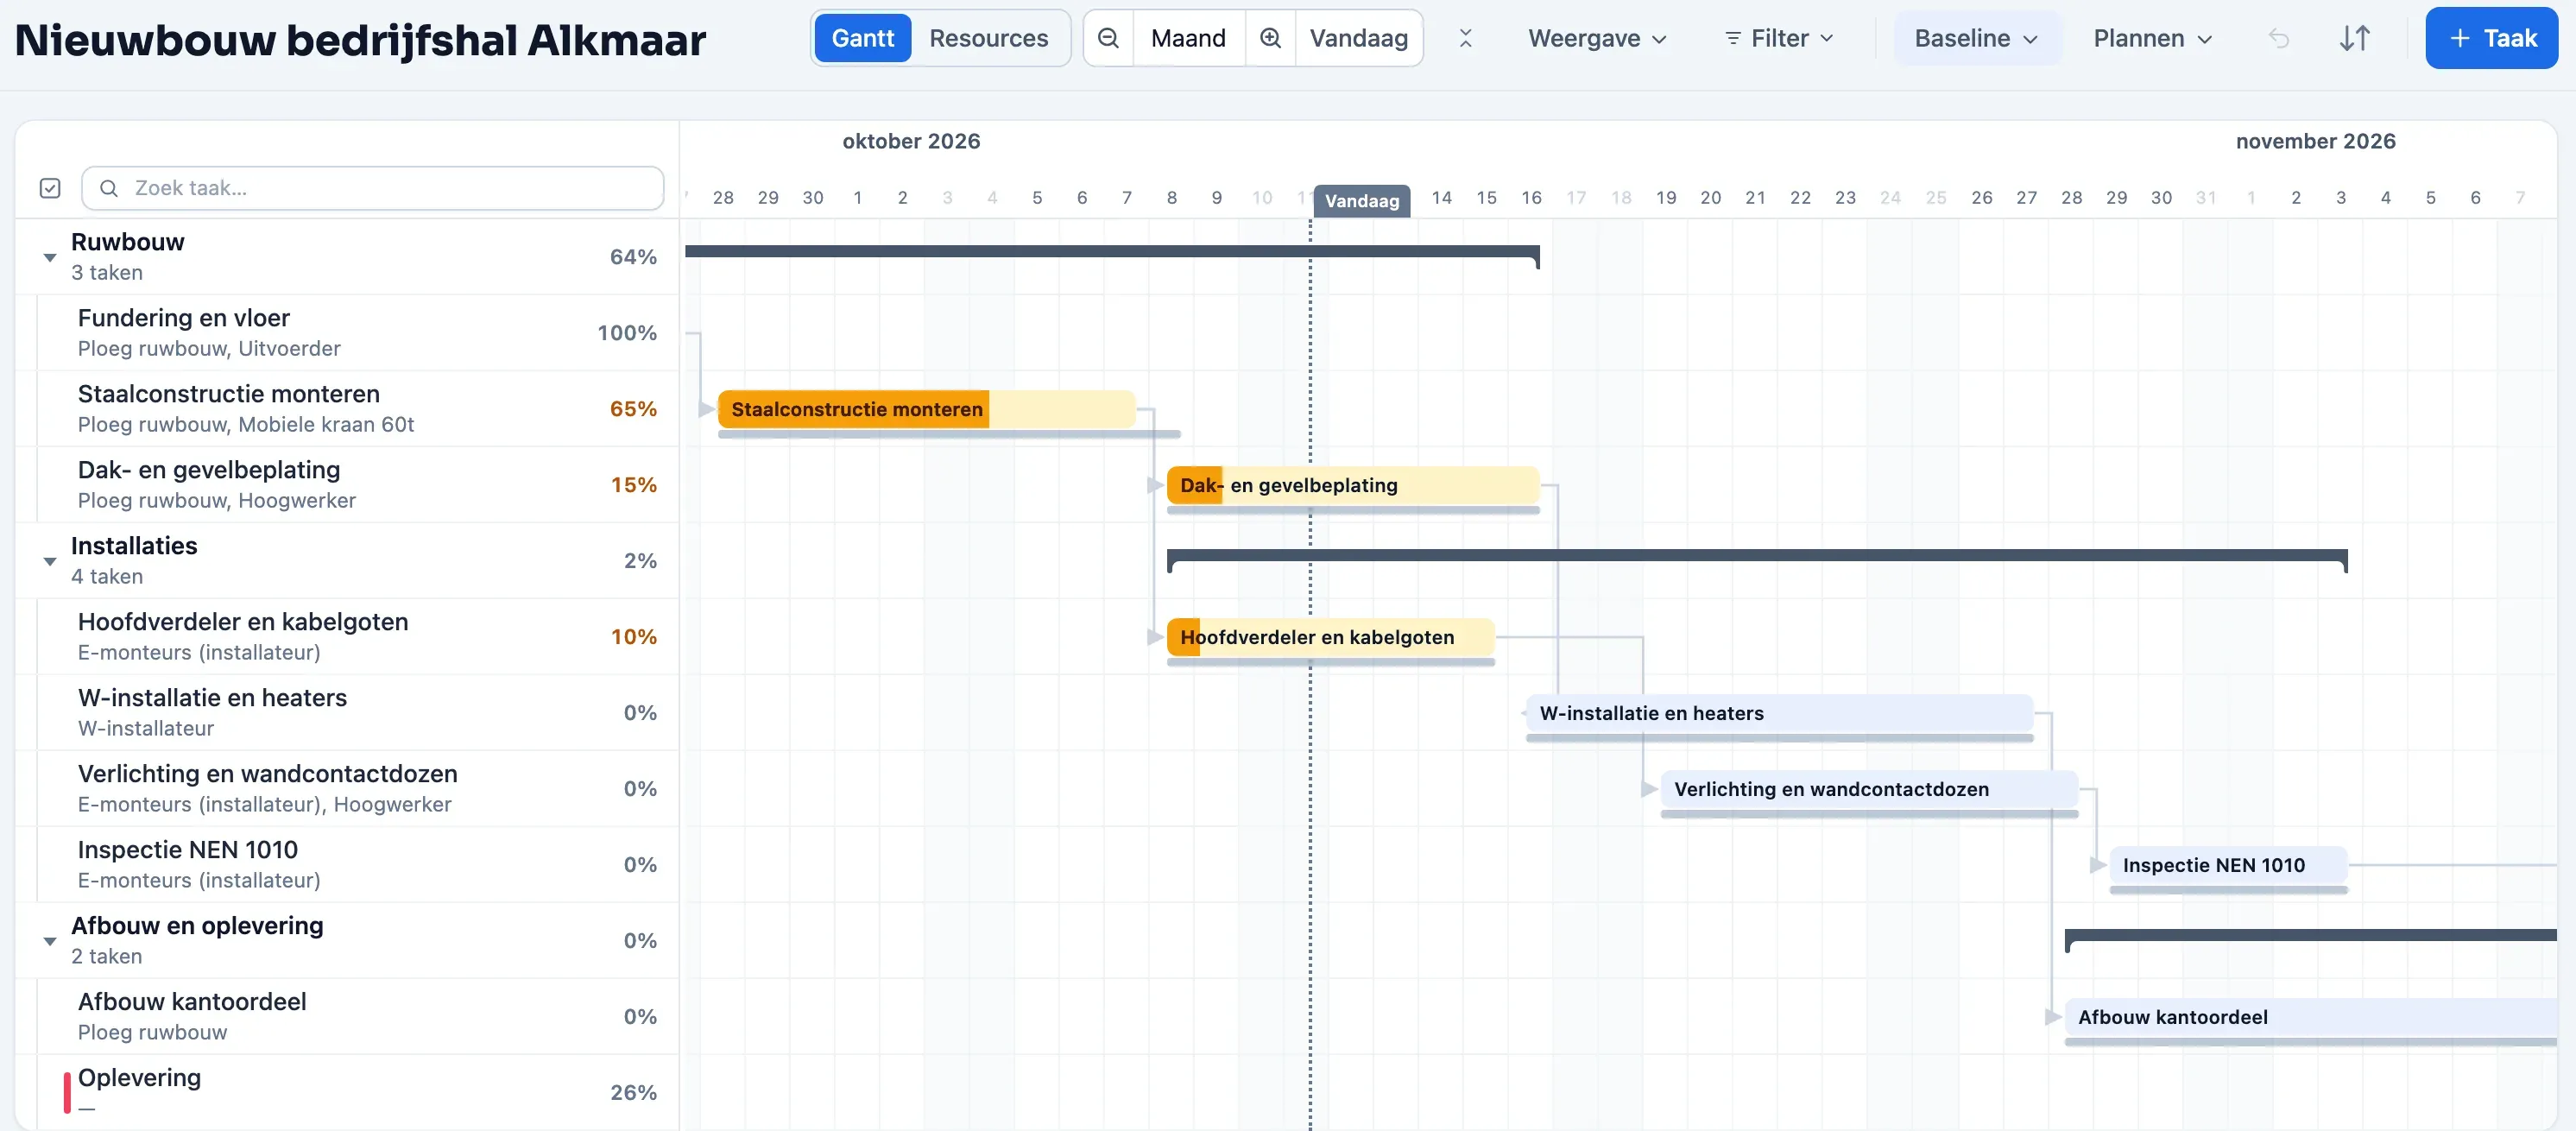
Task: Jump to Vandaag in toolbar
Action: click(1358, 38)
